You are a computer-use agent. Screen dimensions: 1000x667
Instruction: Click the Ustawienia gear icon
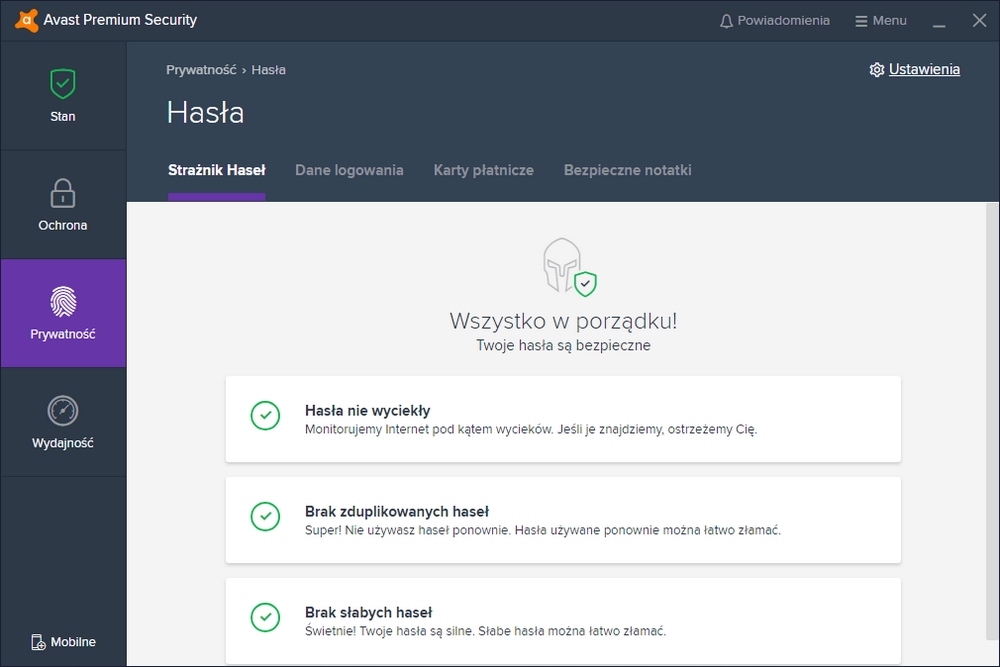[877, 70]
